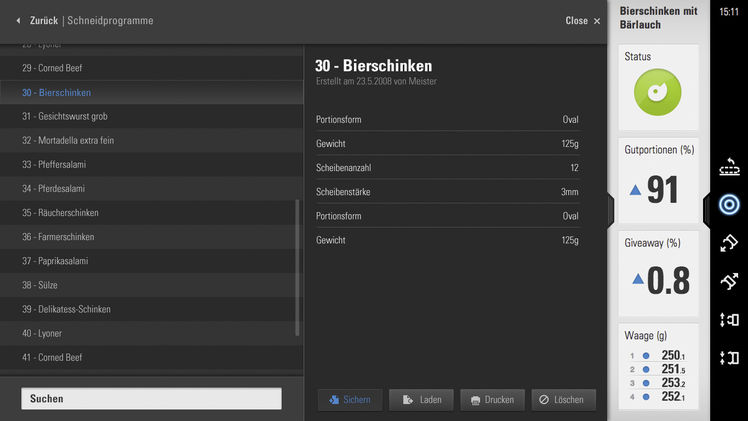Delete the program with Löschen
748x421 pixels.
(x=563, y=400)
